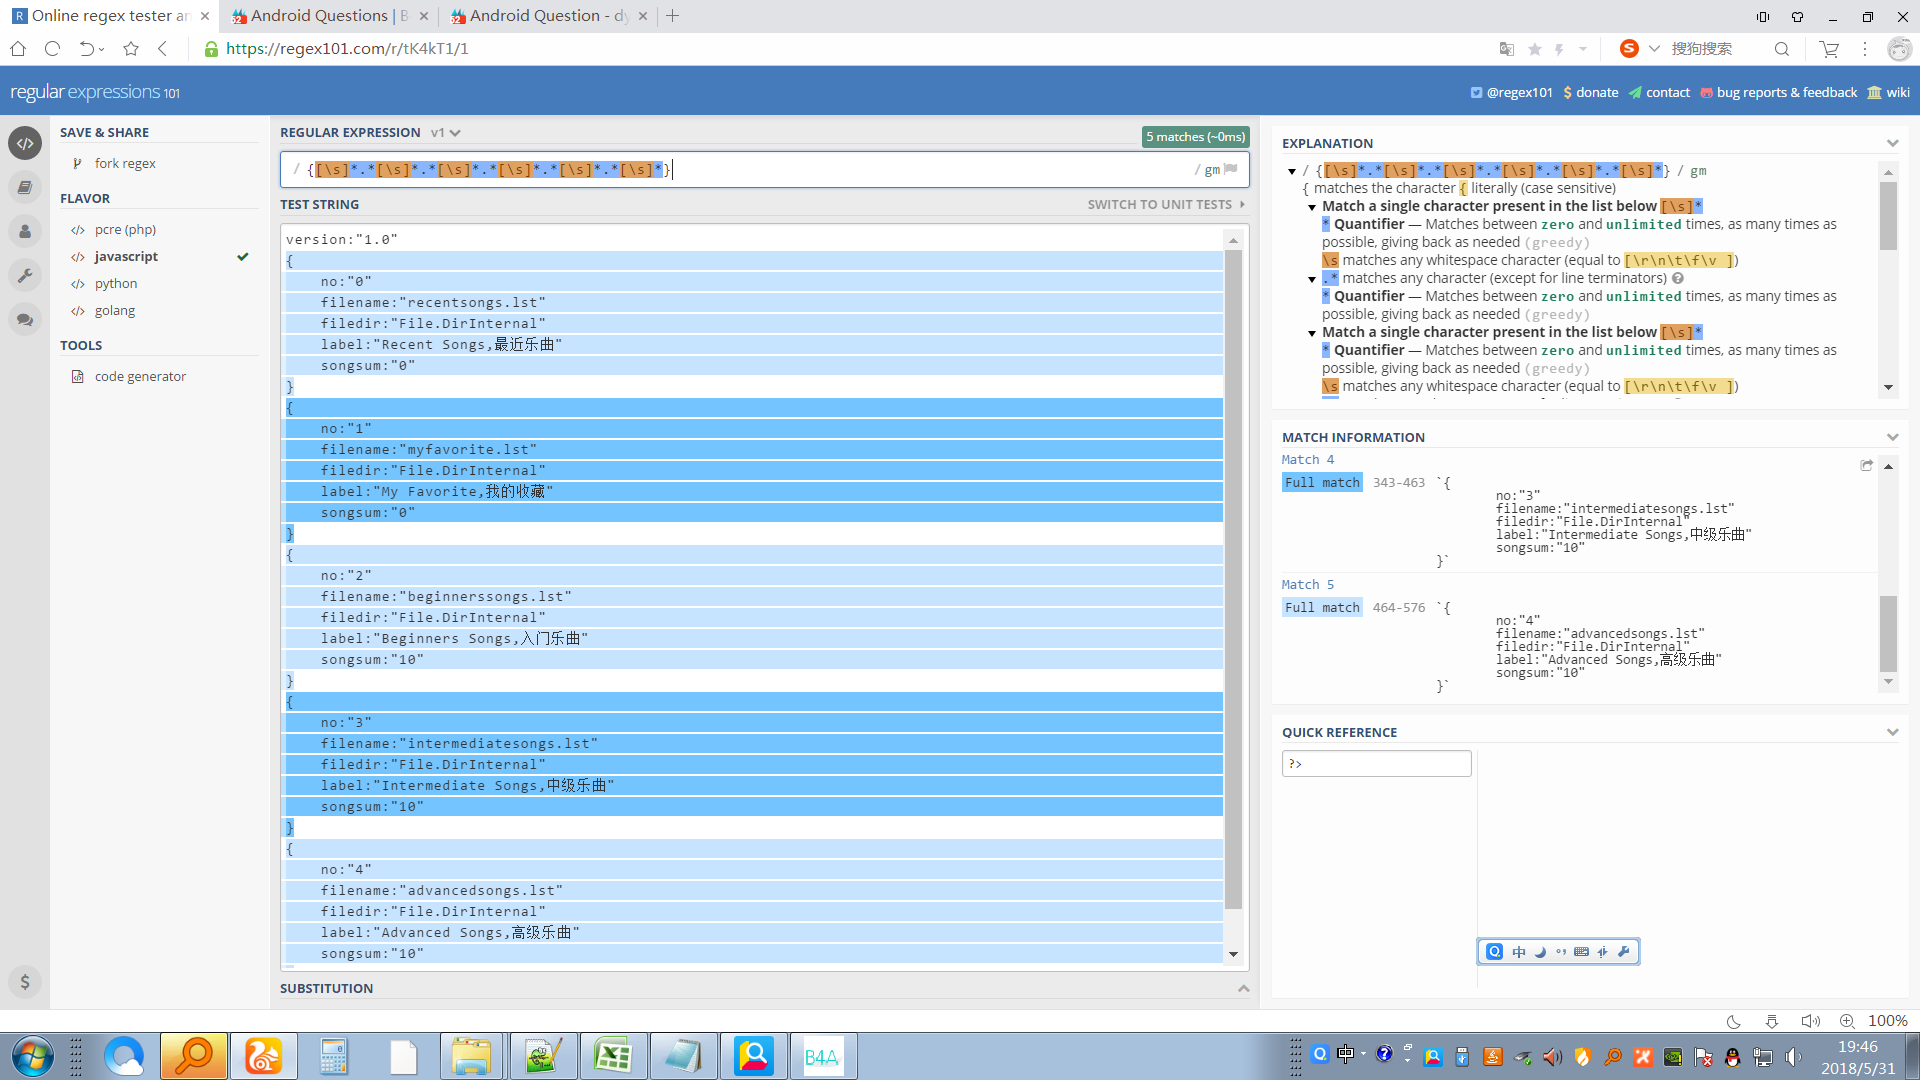Click the export matches icon
This screenshot has height=1080, width=1920.
[x=1866, y=465]
